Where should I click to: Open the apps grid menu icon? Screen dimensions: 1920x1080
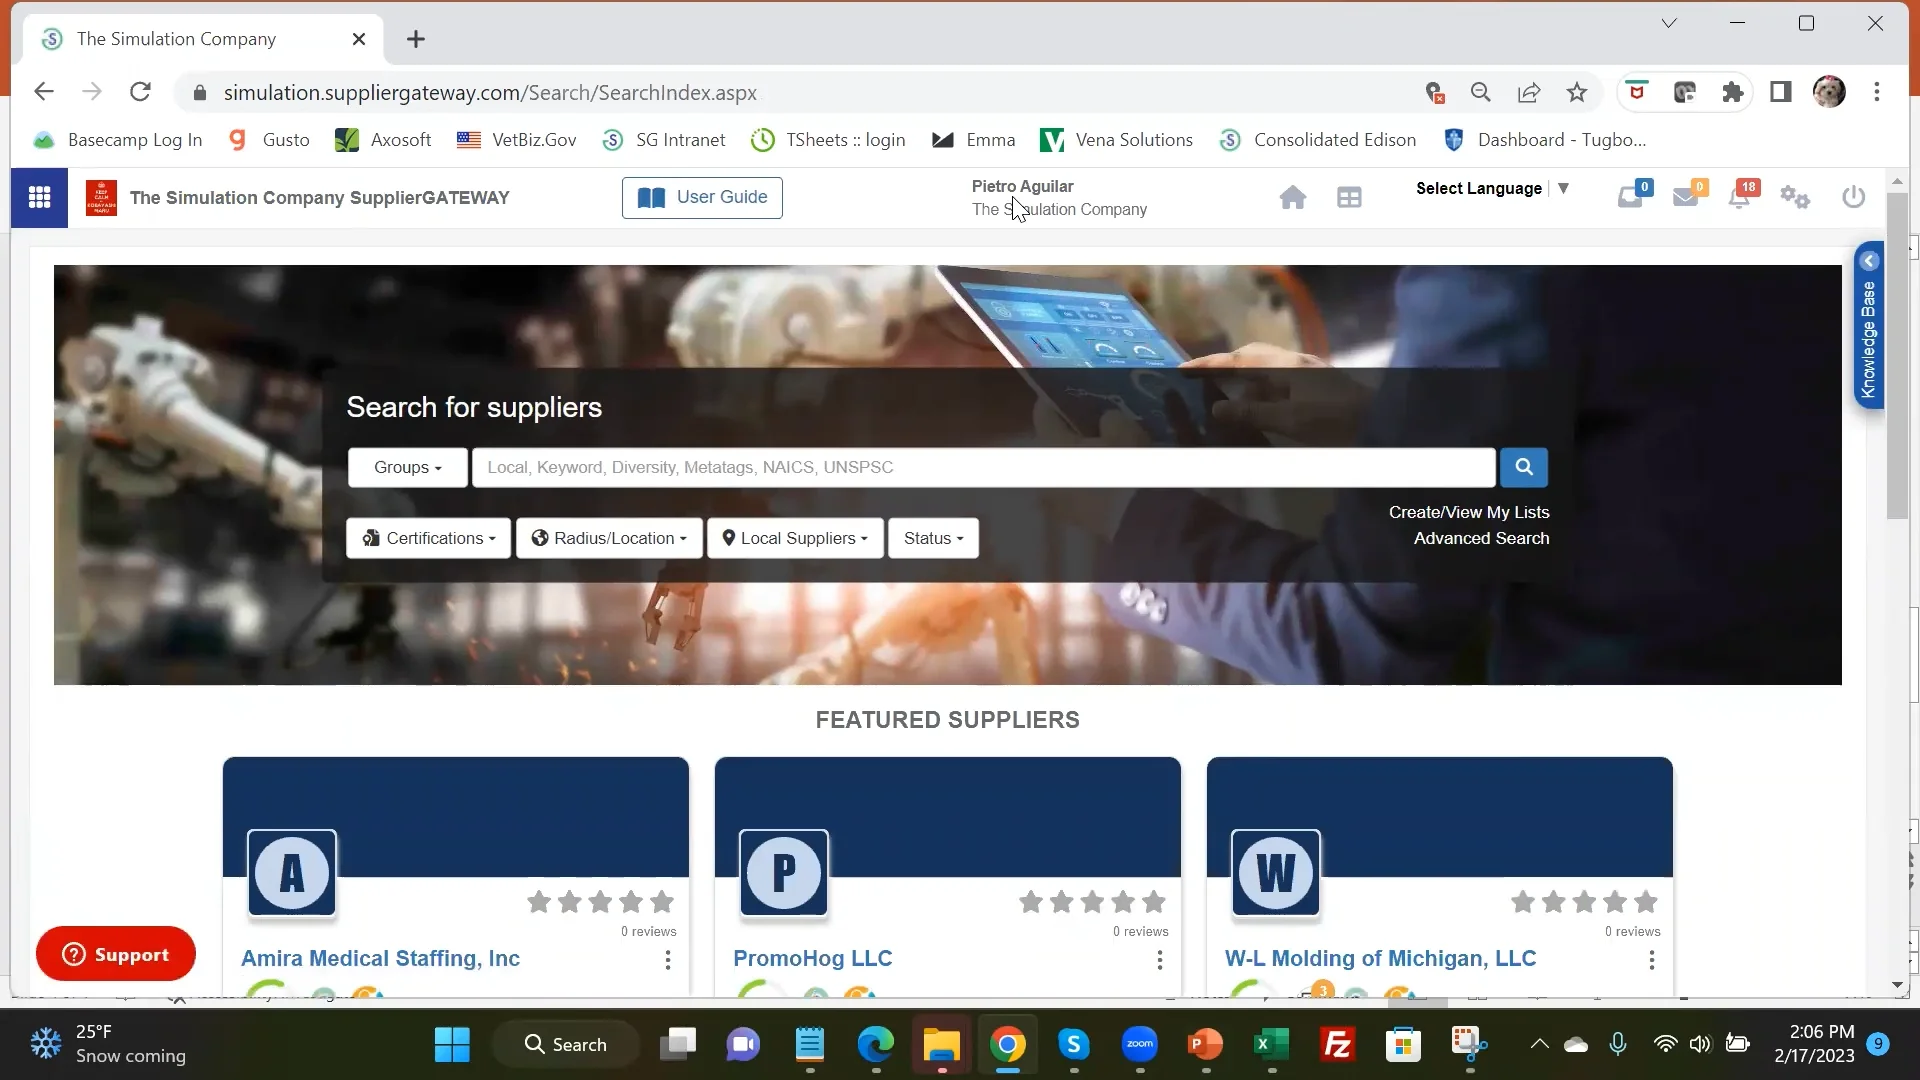click(39, 197)
